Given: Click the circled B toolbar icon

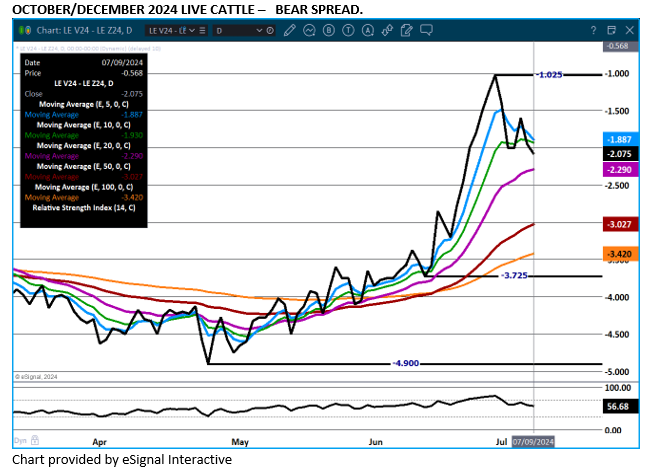Looking at the screenshot, I should (x=329, y=31).
